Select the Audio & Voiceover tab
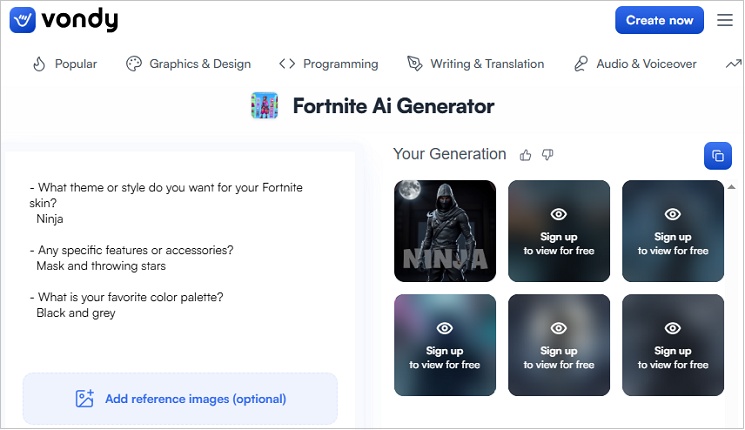This screenshot has height=430, width=745. [634, 64]
